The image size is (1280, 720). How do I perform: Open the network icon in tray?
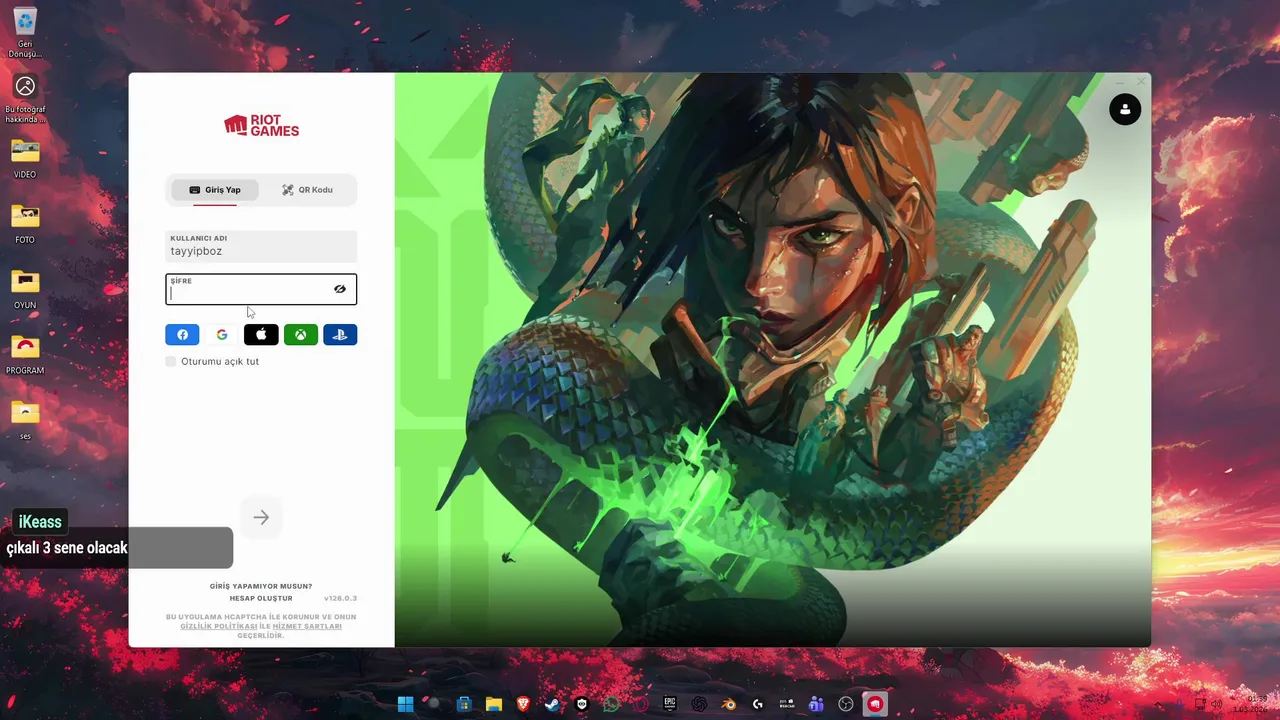tap(1199, 704)
